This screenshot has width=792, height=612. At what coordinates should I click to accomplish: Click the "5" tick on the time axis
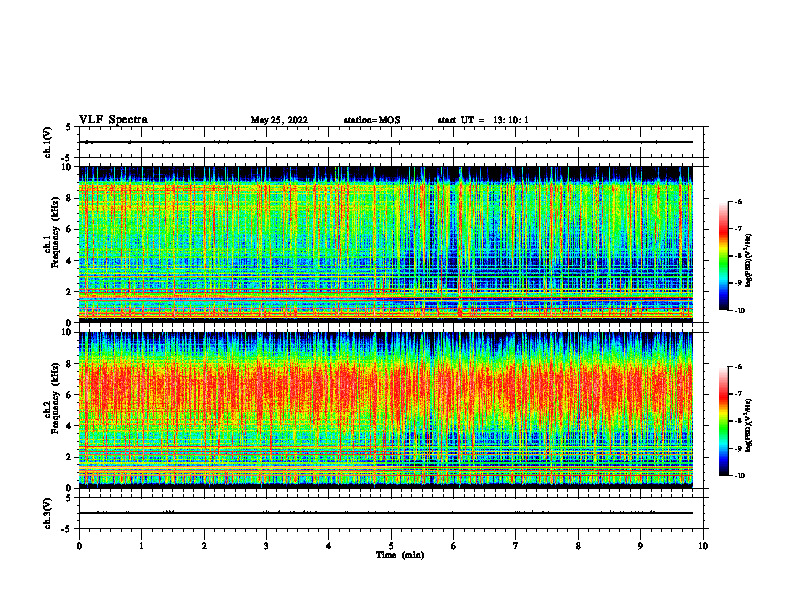[391, 546]
